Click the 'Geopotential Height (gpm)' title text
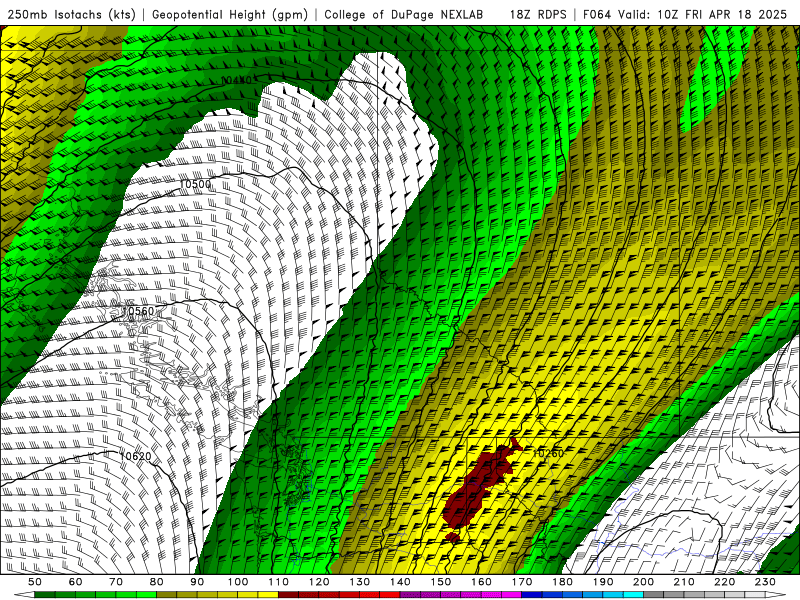The height and width of the screenshot is (600, 800). pos(230,14)
